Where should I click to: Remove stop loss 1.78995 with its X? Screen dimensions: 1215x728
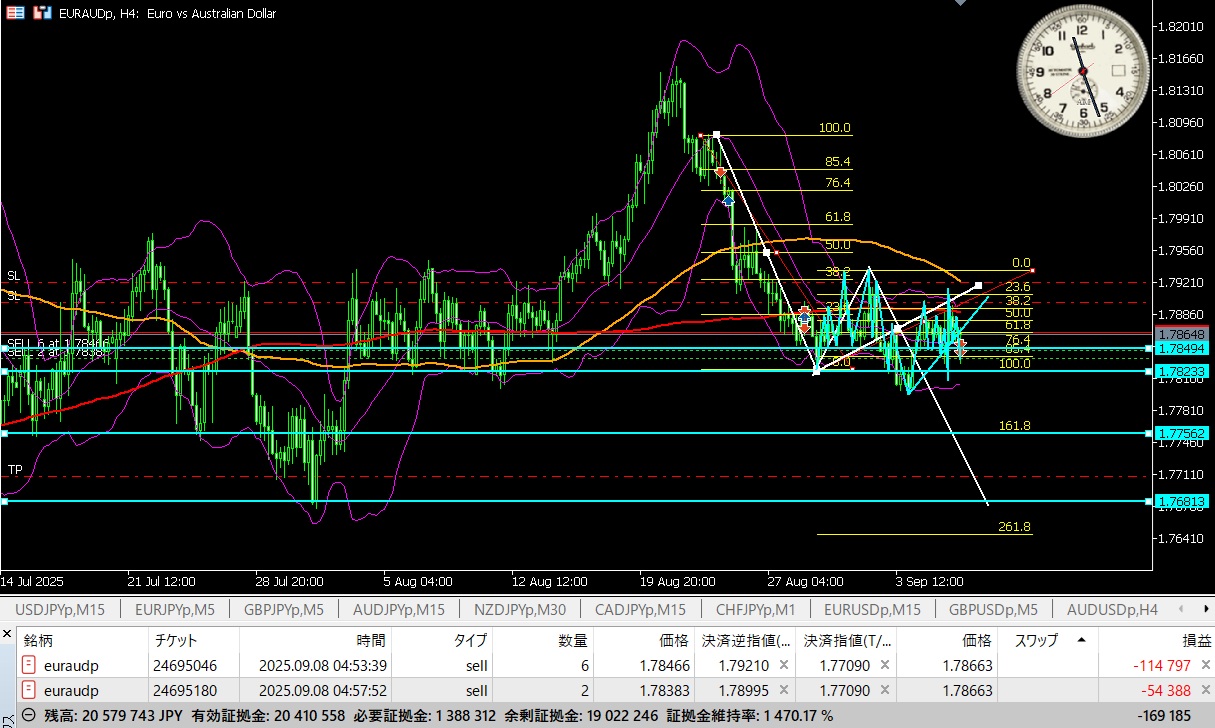(x=784, y=691)
